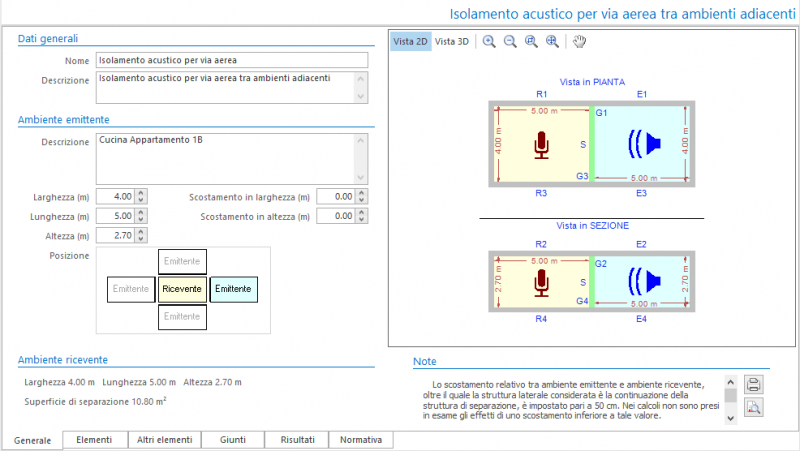The image size is (800, 451).
Task: Select the right highlighted Emittente position box
Action: [233, 289]
